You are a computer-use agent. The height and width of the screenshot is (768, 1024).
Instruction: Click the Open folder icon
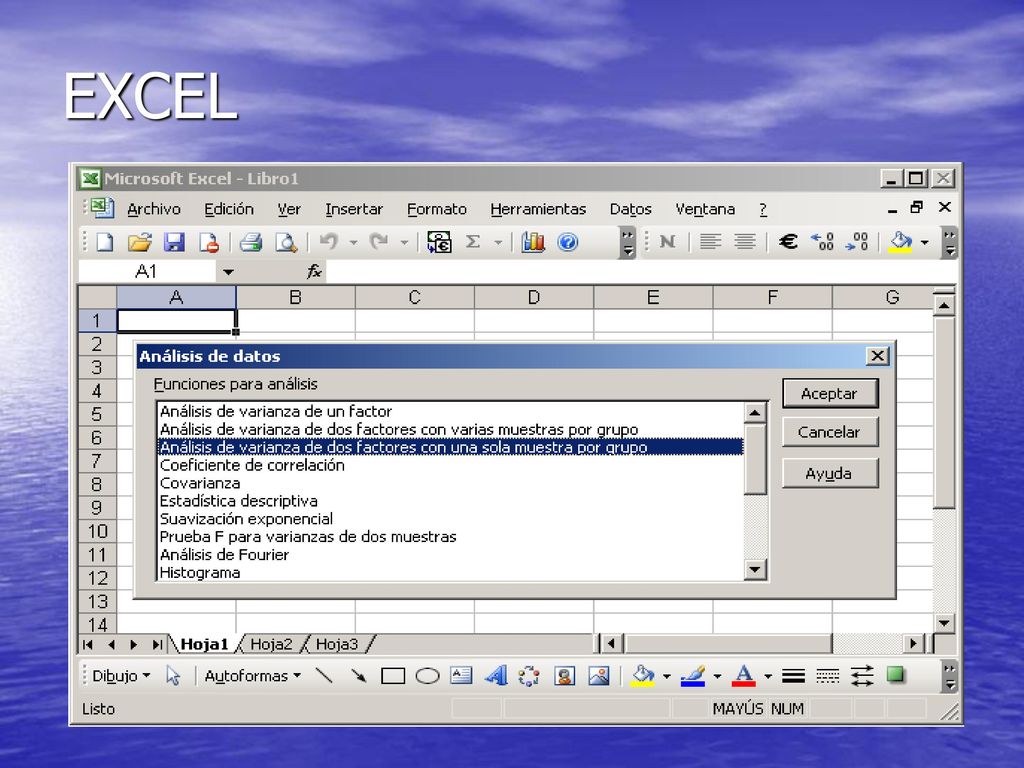139,242
